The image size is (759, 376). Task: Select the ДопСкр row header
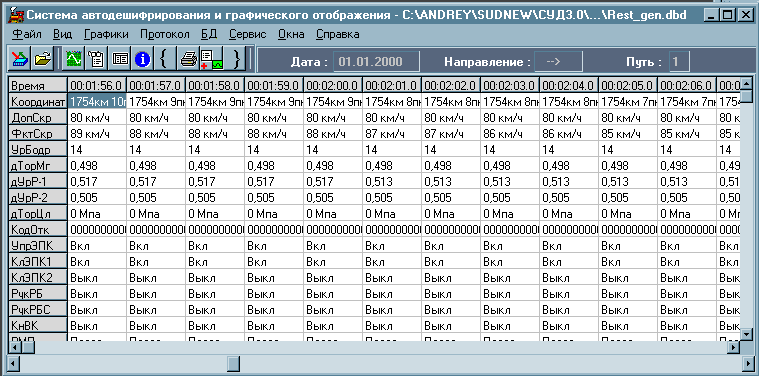(x=38, y=117)
